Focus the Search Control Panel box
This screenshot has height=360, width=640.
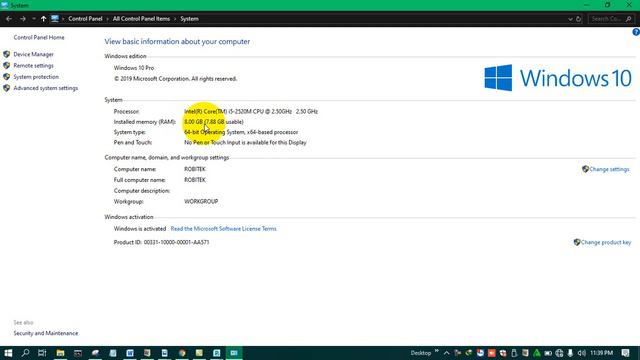(x=611, y=19)
